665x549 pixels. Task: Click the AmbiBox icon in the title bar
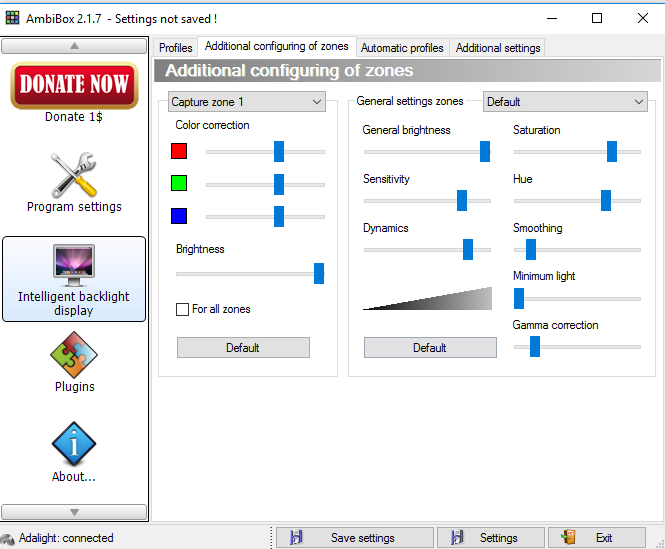pyautogui.click(x=12, y=18)
